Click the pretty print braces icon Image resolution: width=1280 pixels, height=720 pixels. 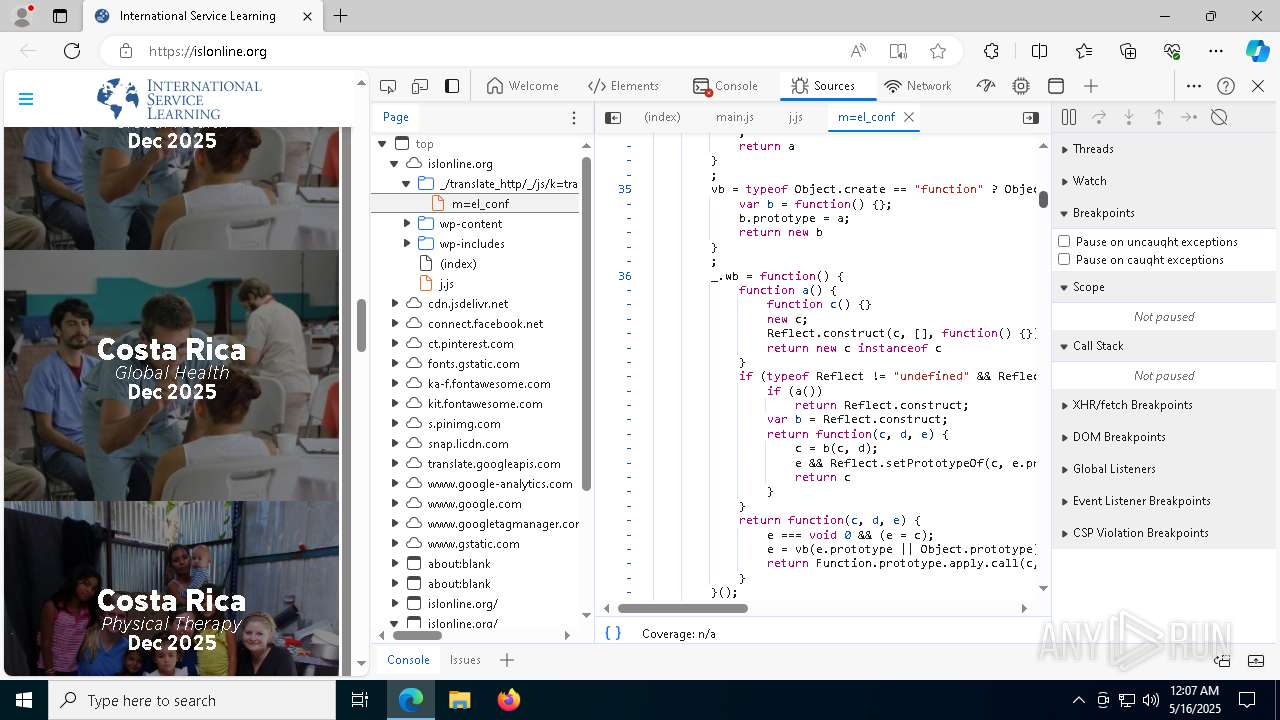(613, 634)
